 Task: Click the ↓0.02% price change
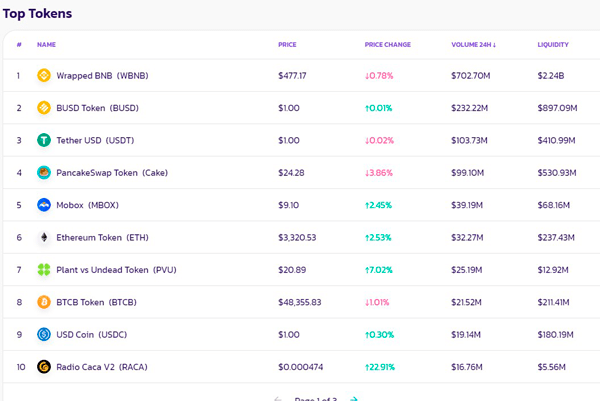(x=379, y=140)
